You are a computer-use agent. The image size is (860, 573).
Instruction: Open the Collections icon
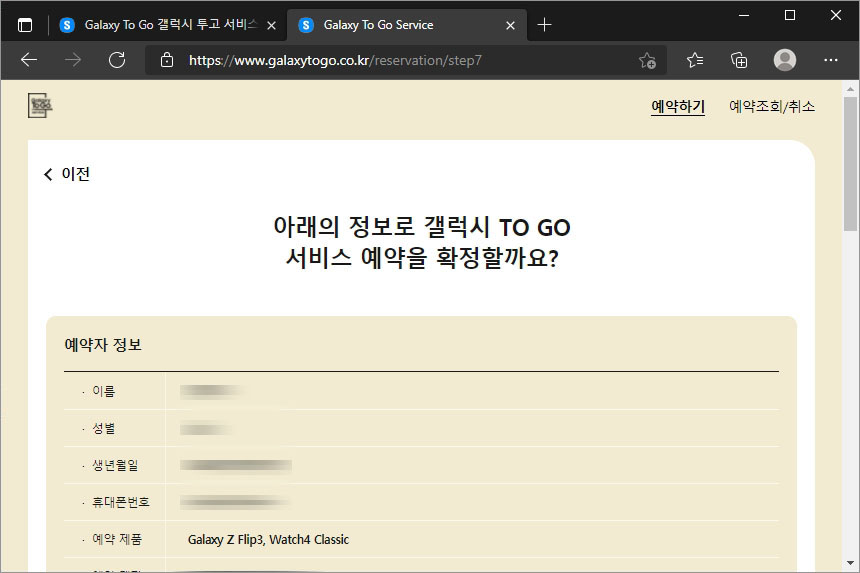pyautogui.click(x=739, y=60)
